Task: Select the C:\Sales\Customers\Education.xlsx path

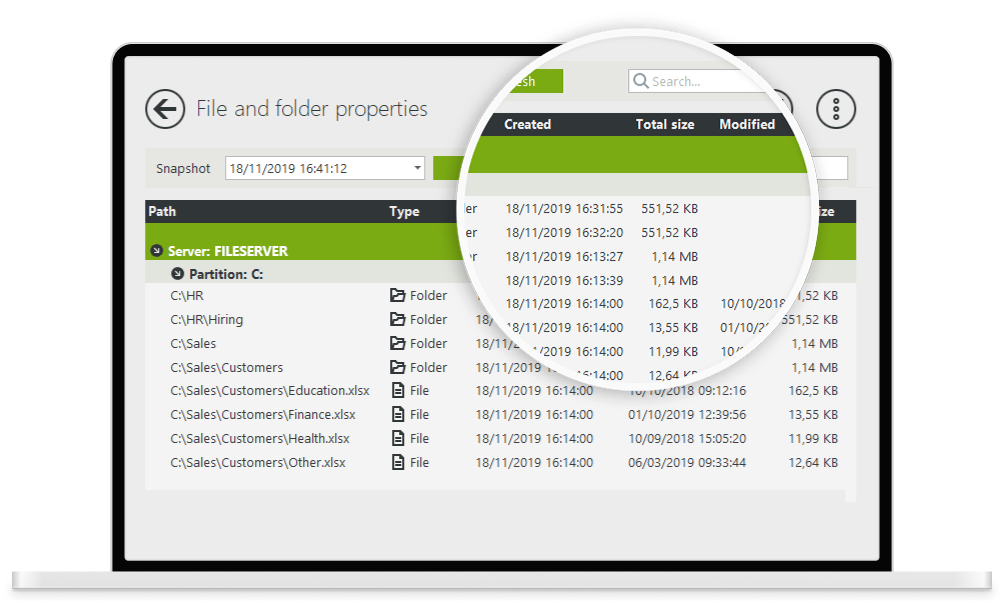Action: tap(270, 390)
